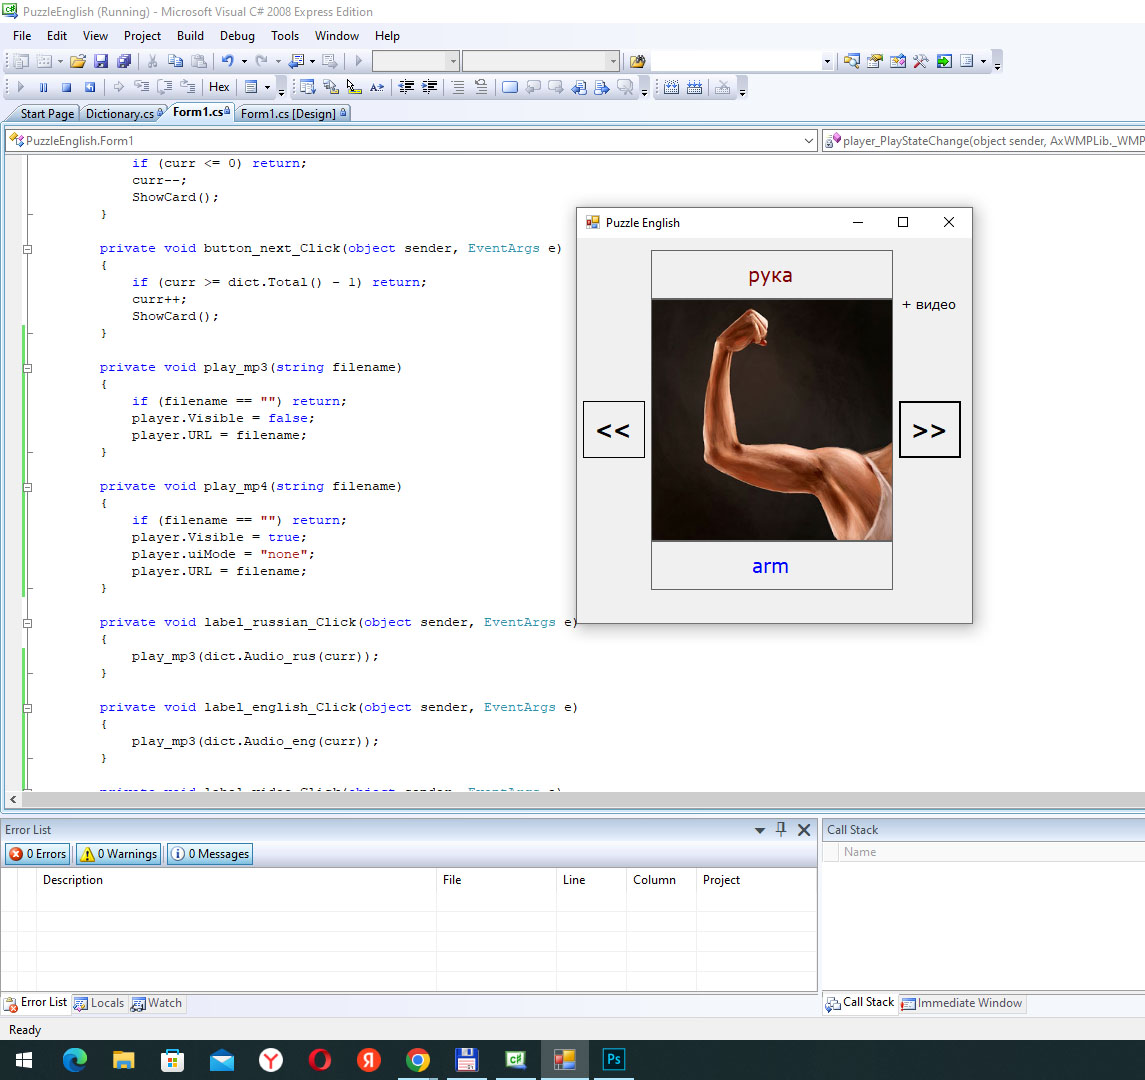Screen dimensions: 1145x1080
Task: Collapse the button_next_Click method outline
Action: [28, 249]
